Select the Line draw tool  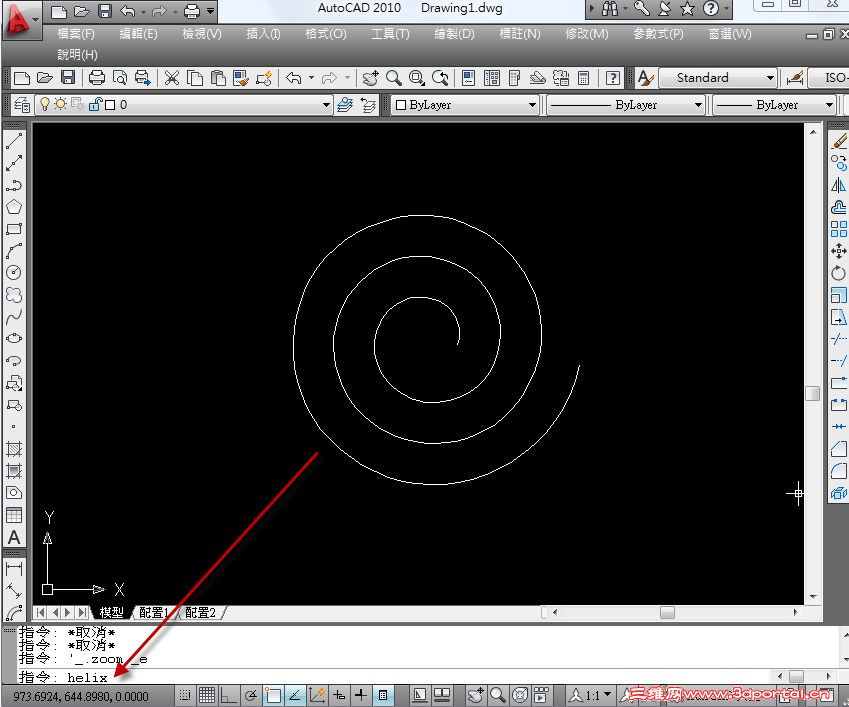point(14,141)
